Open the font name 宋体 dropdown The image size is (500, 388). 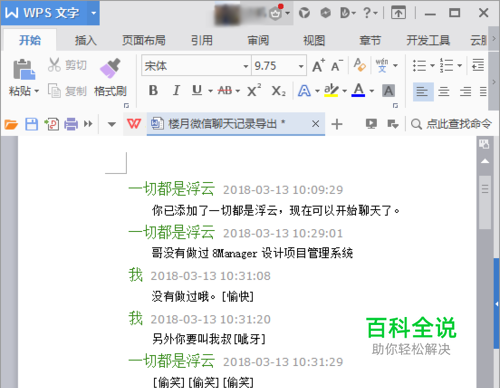(246, 66)
